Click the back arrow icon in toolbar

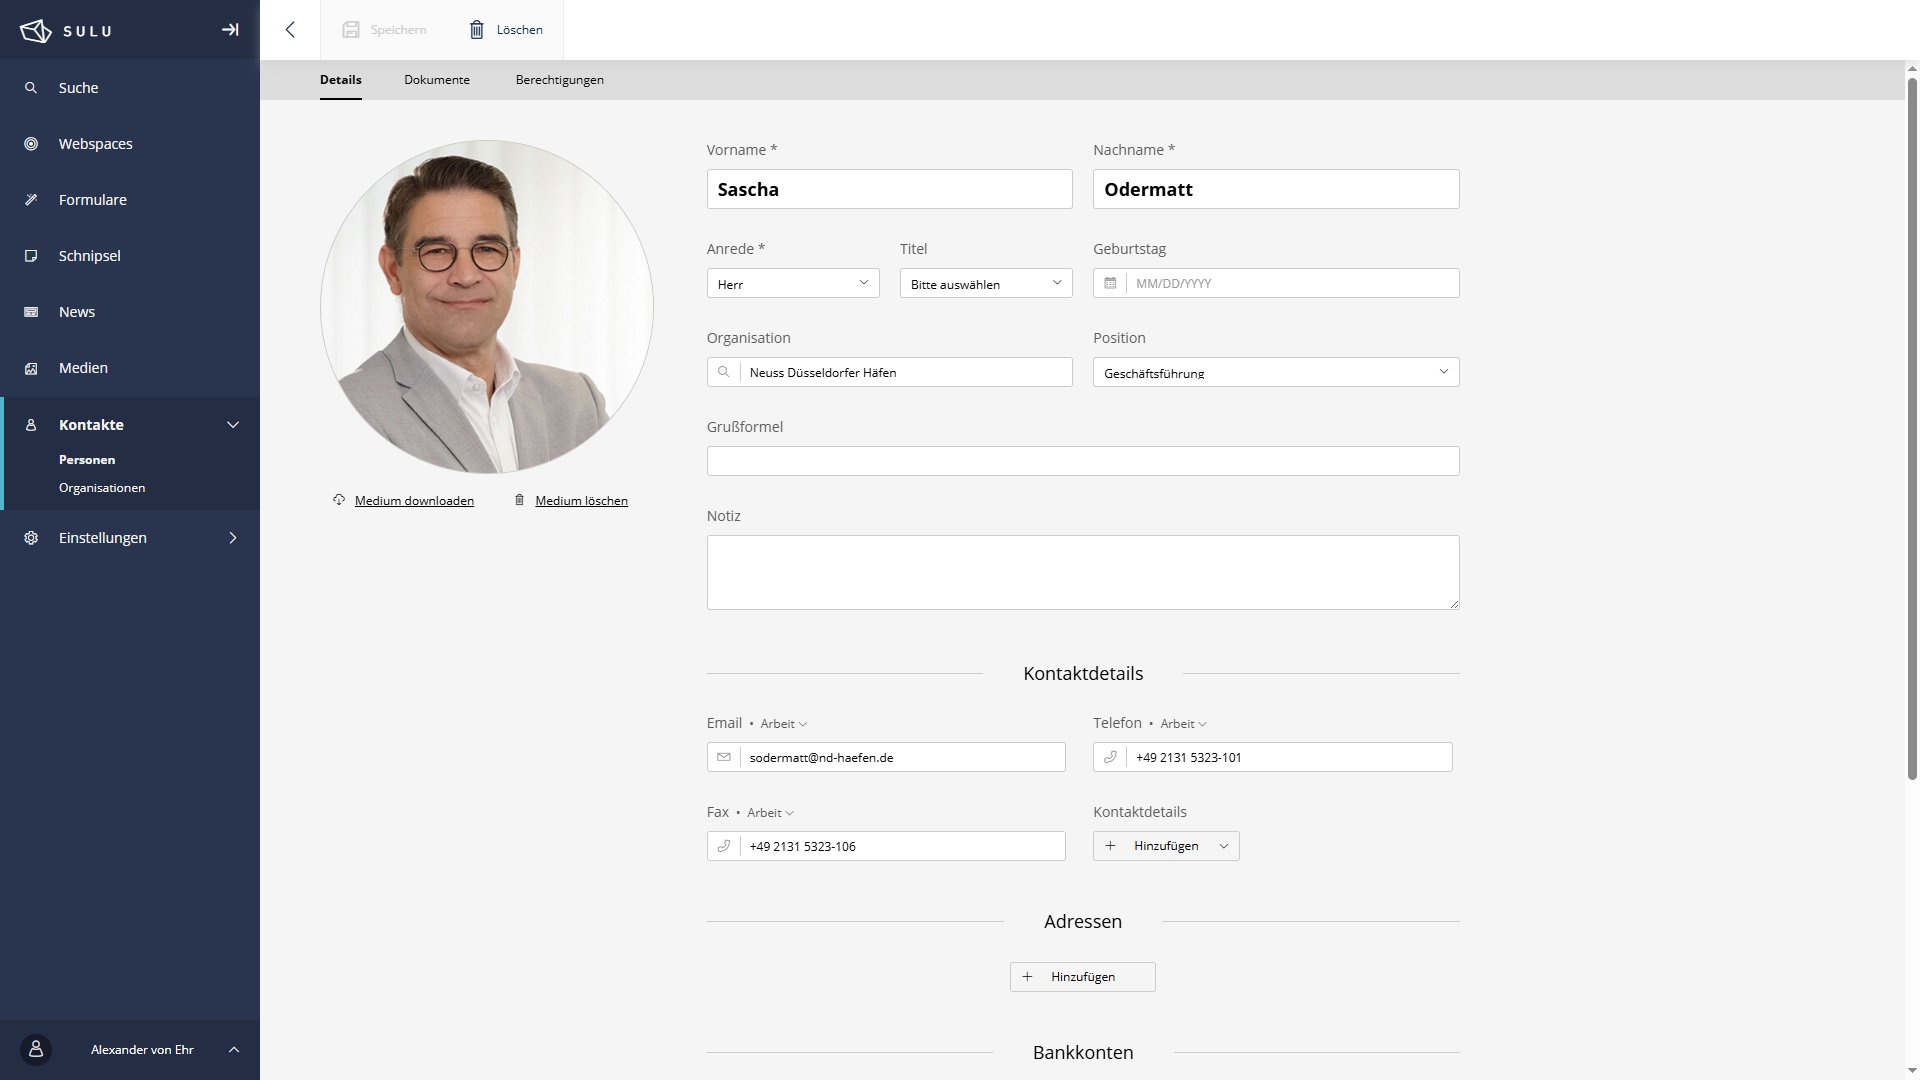290,30
